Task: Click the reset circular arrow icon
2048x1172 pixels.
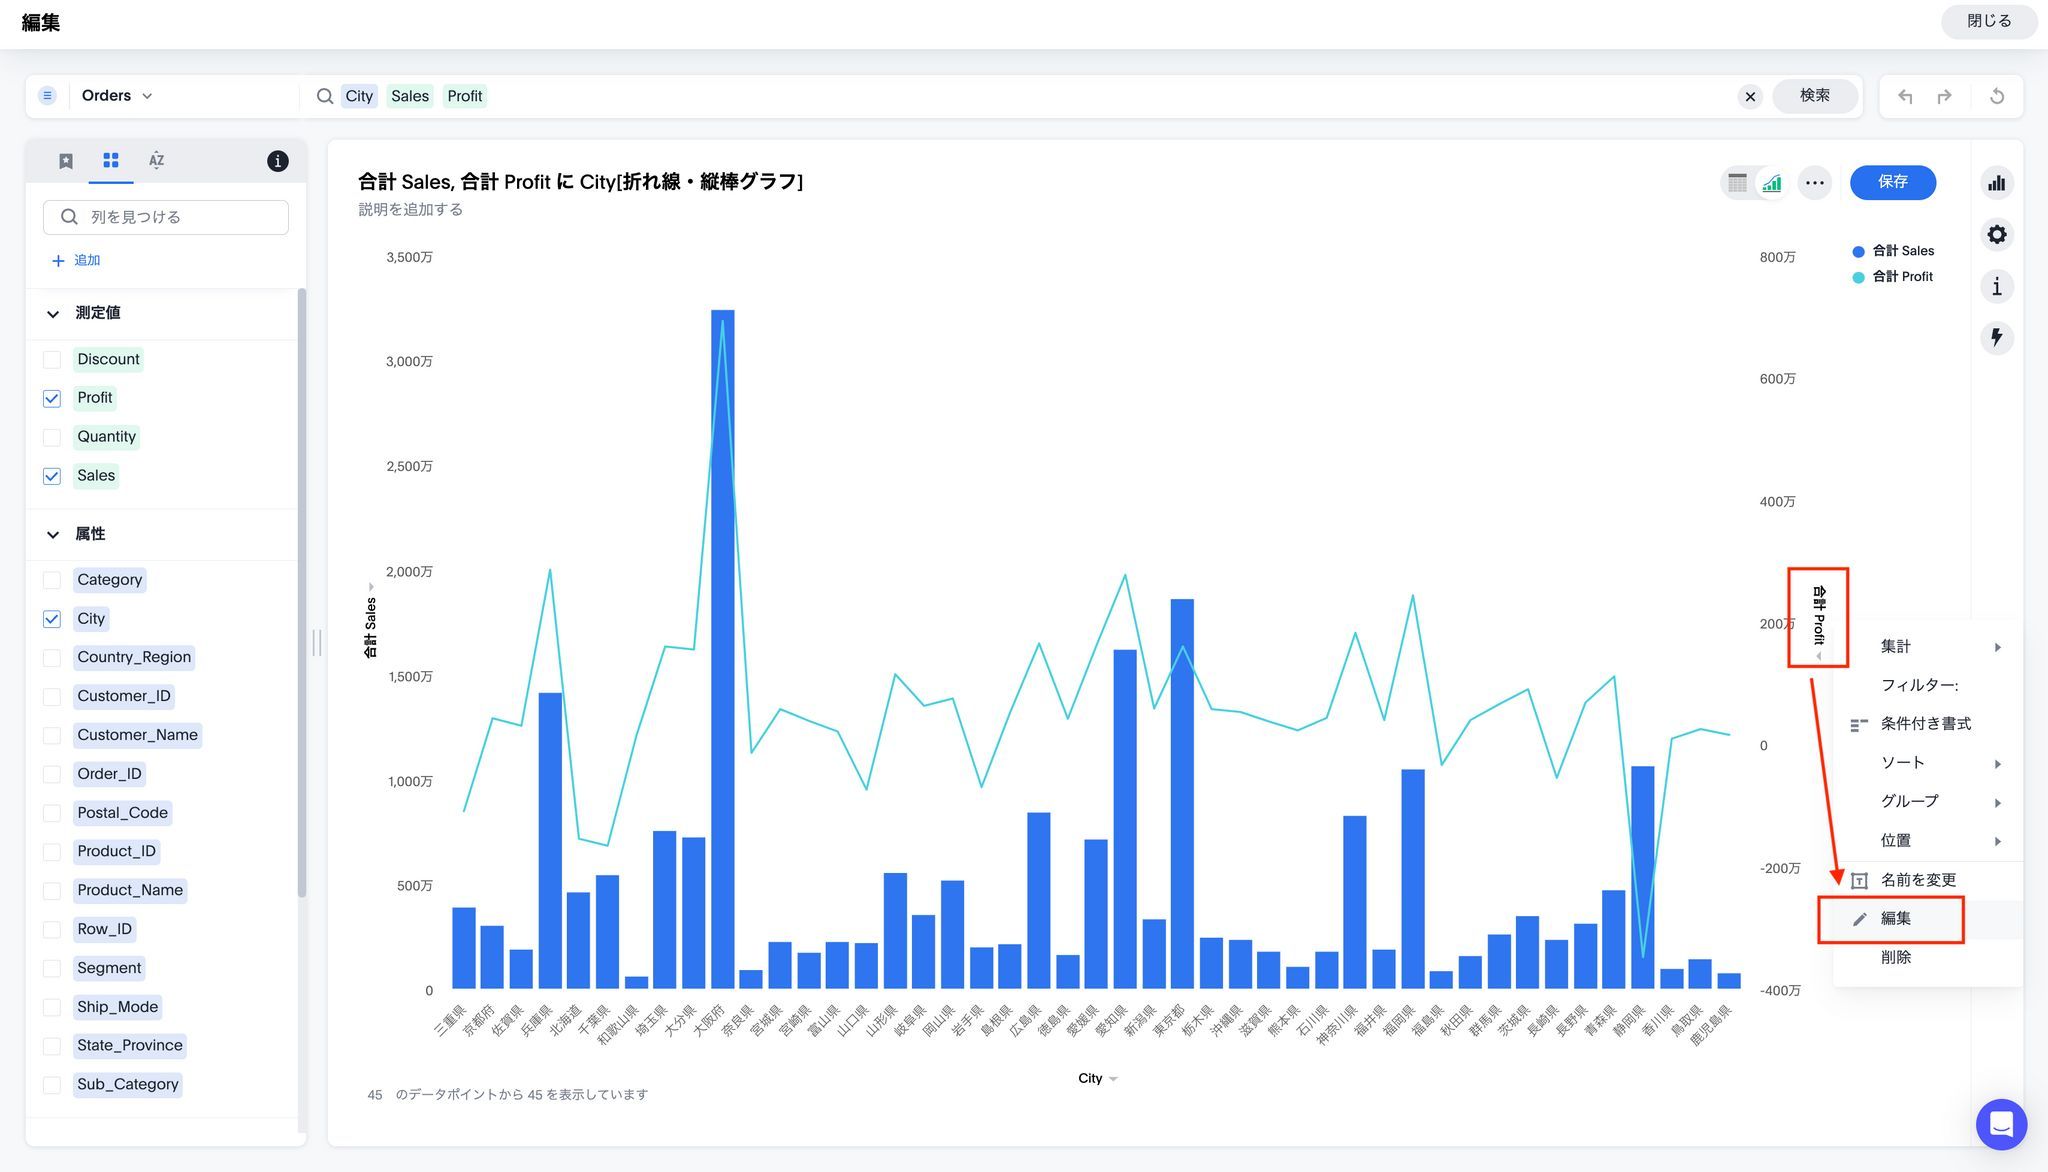Action: pos(1997,97)
